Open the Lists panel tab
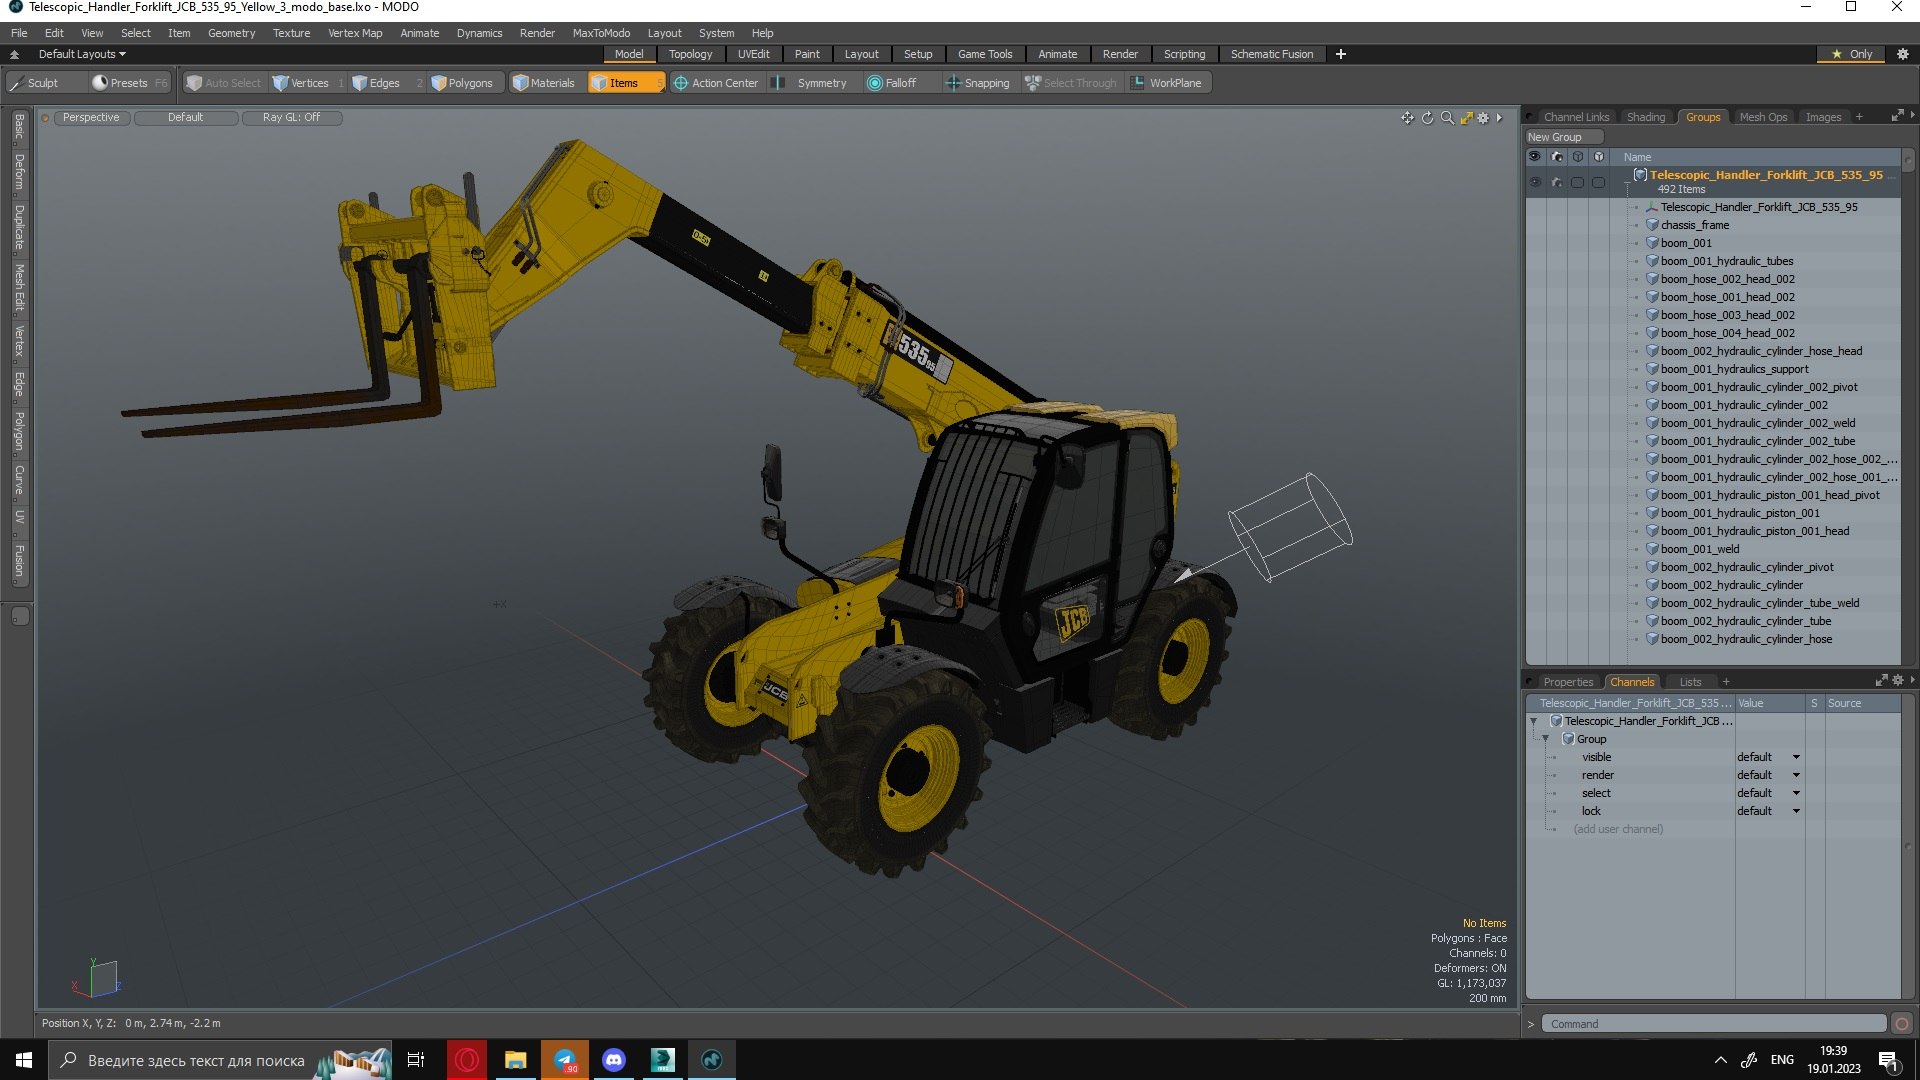This screenshot has height=1080, width=1920. coord(1690,682)
